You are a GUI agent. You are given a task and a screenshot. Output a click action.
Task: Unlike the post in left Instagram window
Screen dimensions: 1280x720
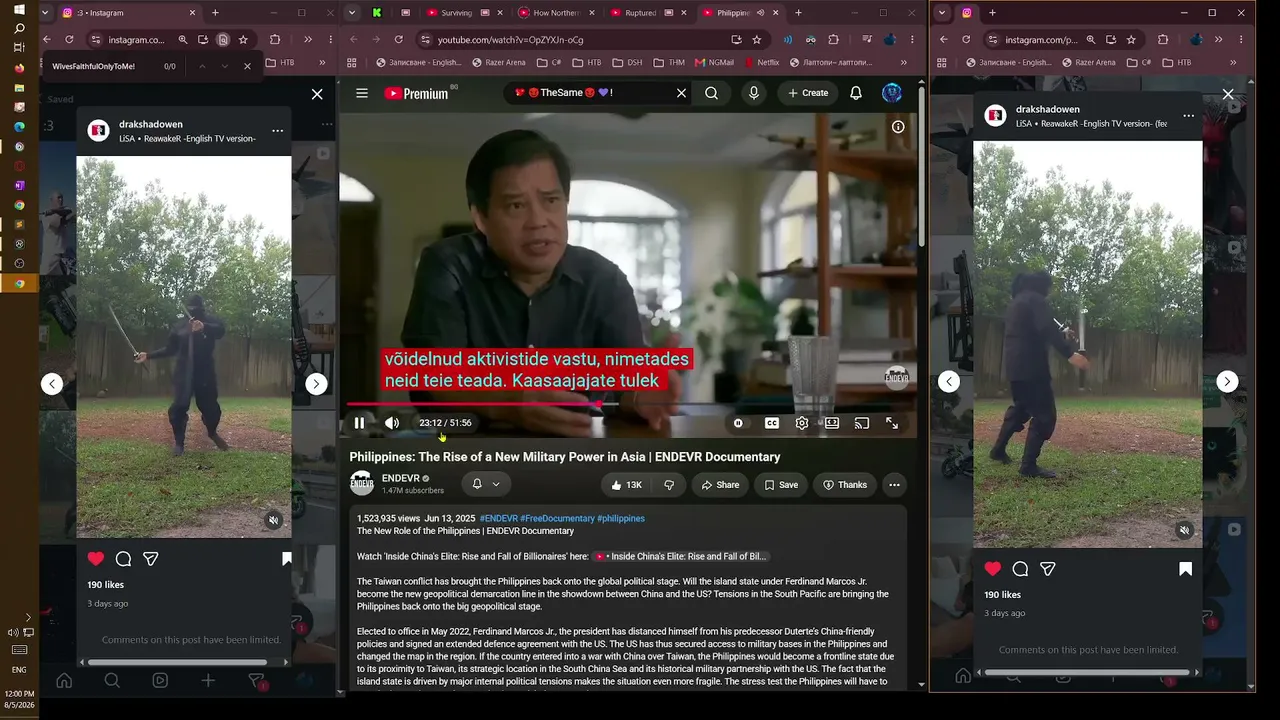click(96, 559)
